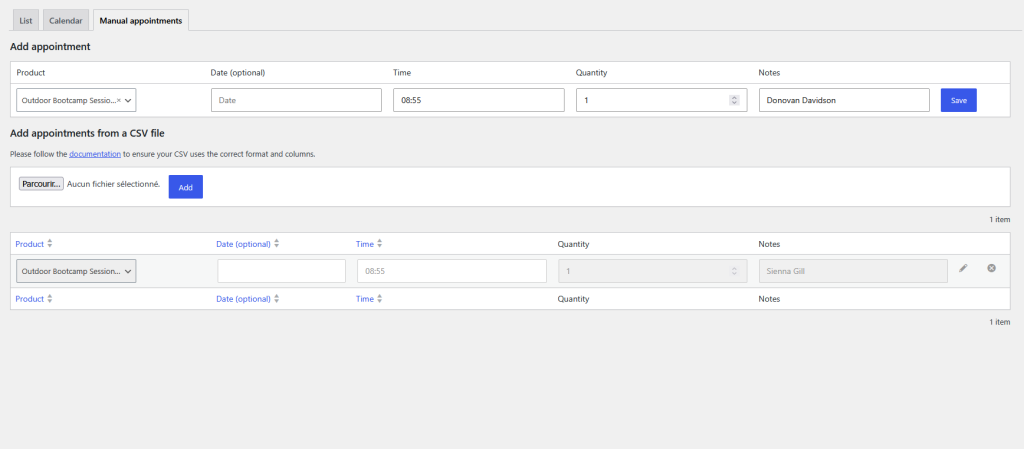Edit the Sienna Gill appointment with pencil icon

963,268
